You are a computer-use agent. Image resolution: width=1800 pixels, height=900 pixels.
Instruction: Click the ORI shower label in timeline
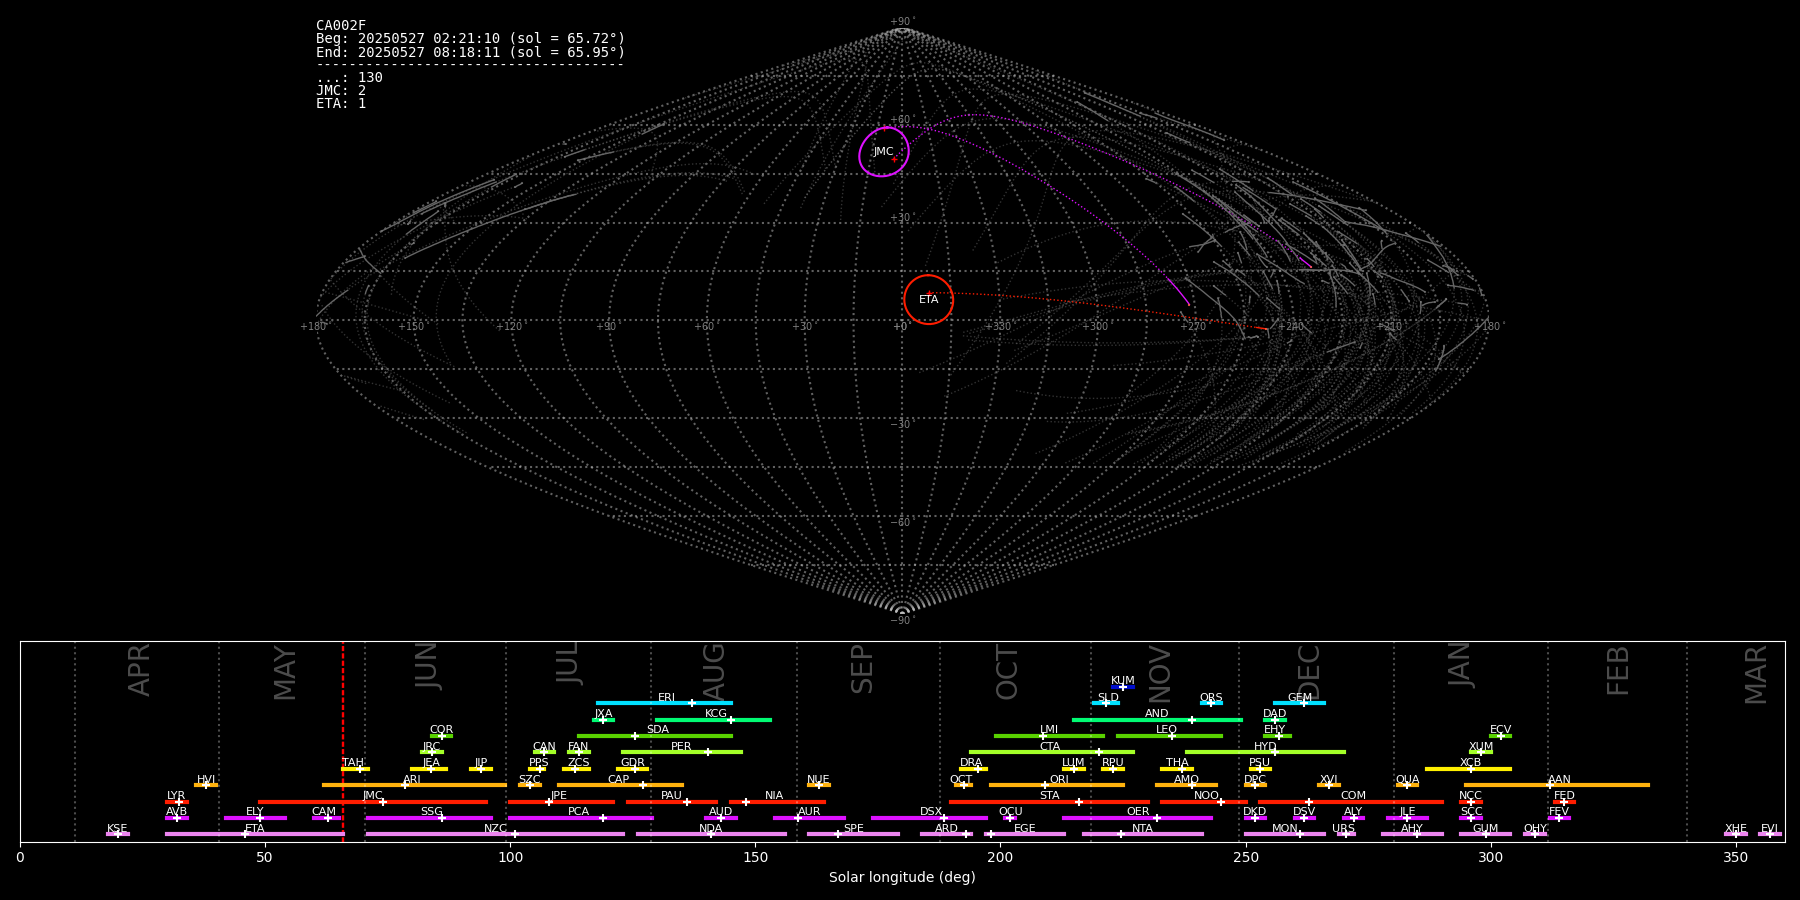point(1059,780)
